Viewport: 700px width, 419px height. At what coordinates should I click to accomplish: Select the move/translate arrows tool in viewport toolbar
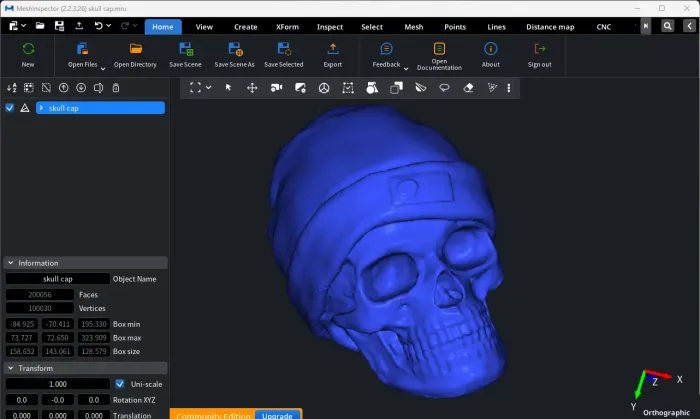[252, 88]
